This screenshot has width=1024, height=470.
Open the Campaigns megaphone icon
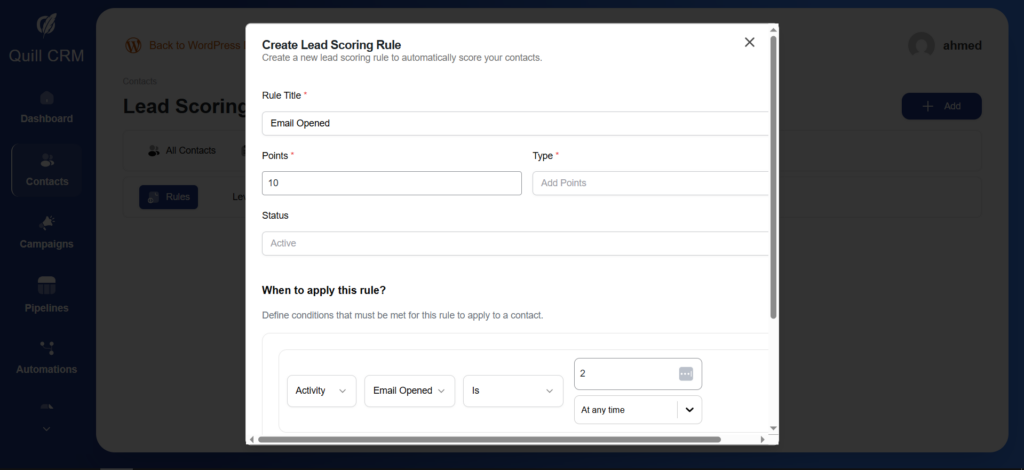[x=47, y=223]
